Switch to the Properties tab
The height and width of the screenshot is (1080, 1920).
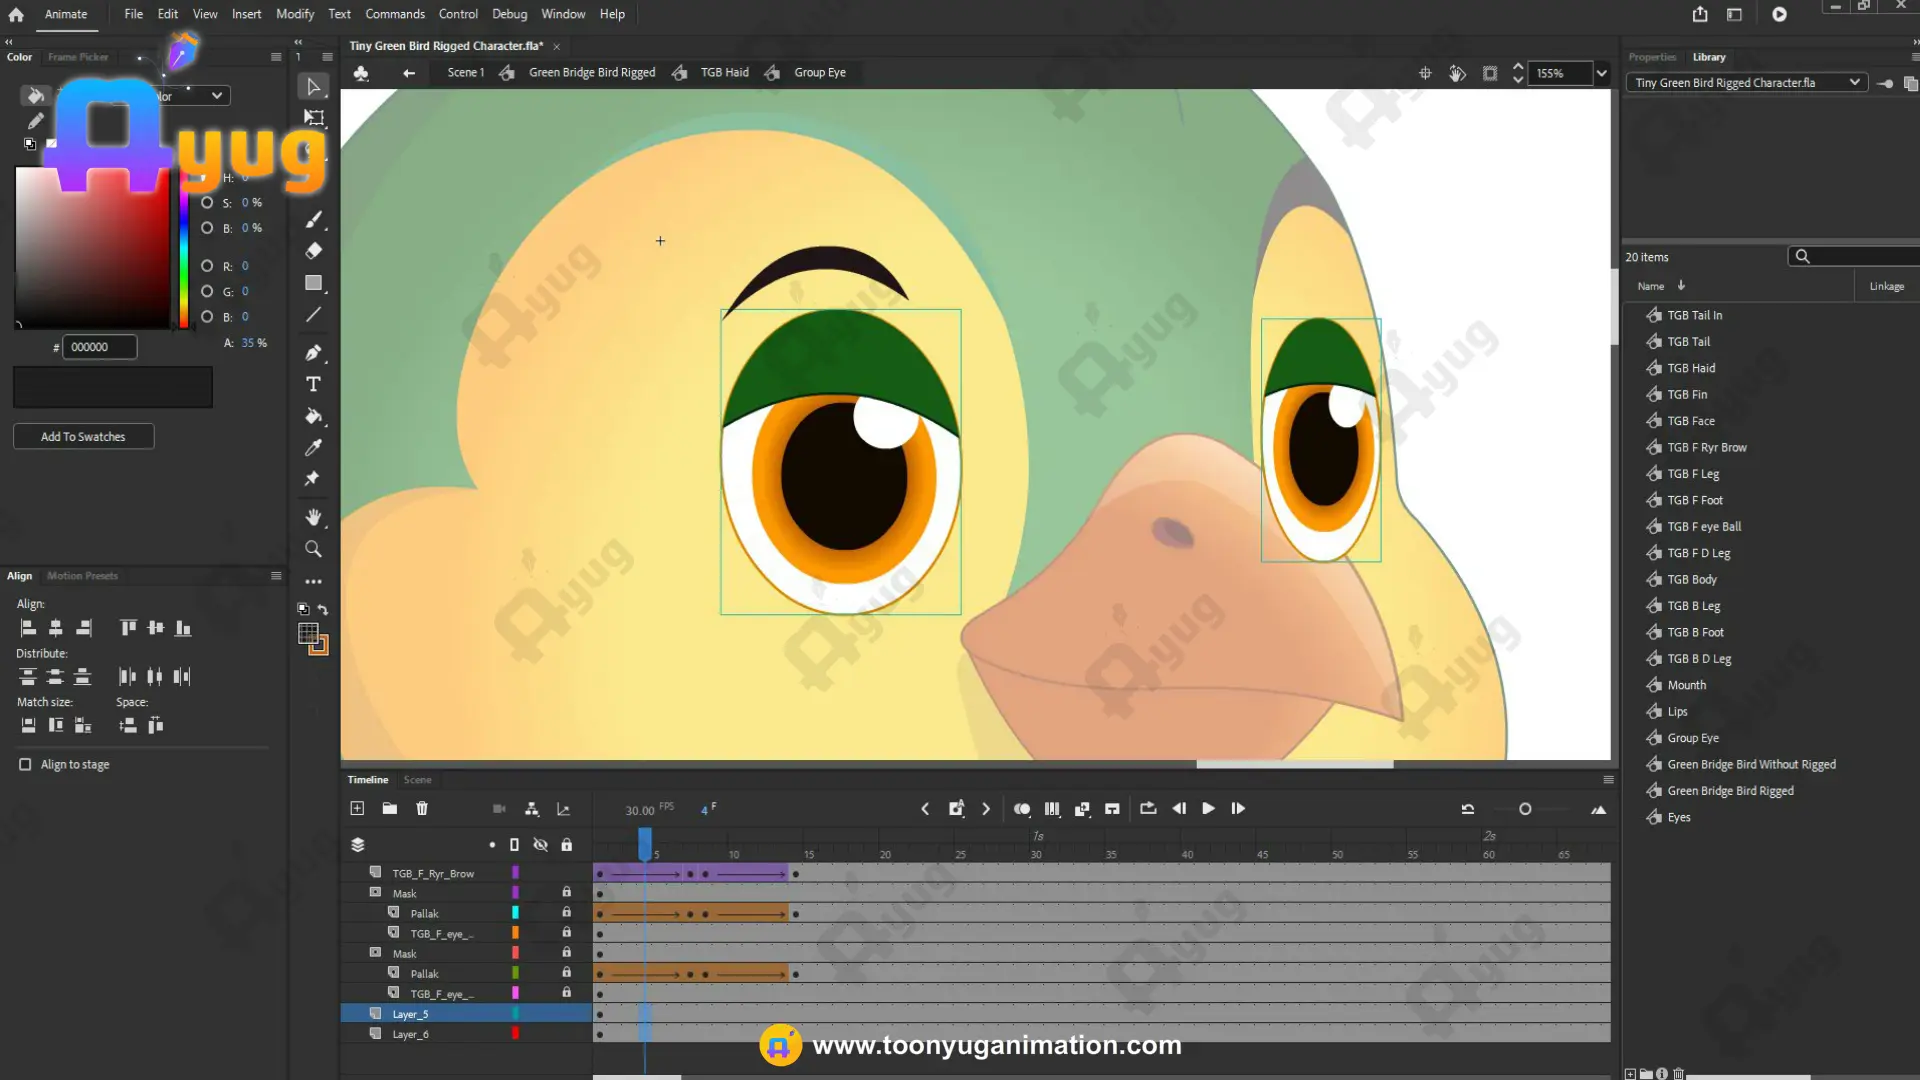point(1652,57)
